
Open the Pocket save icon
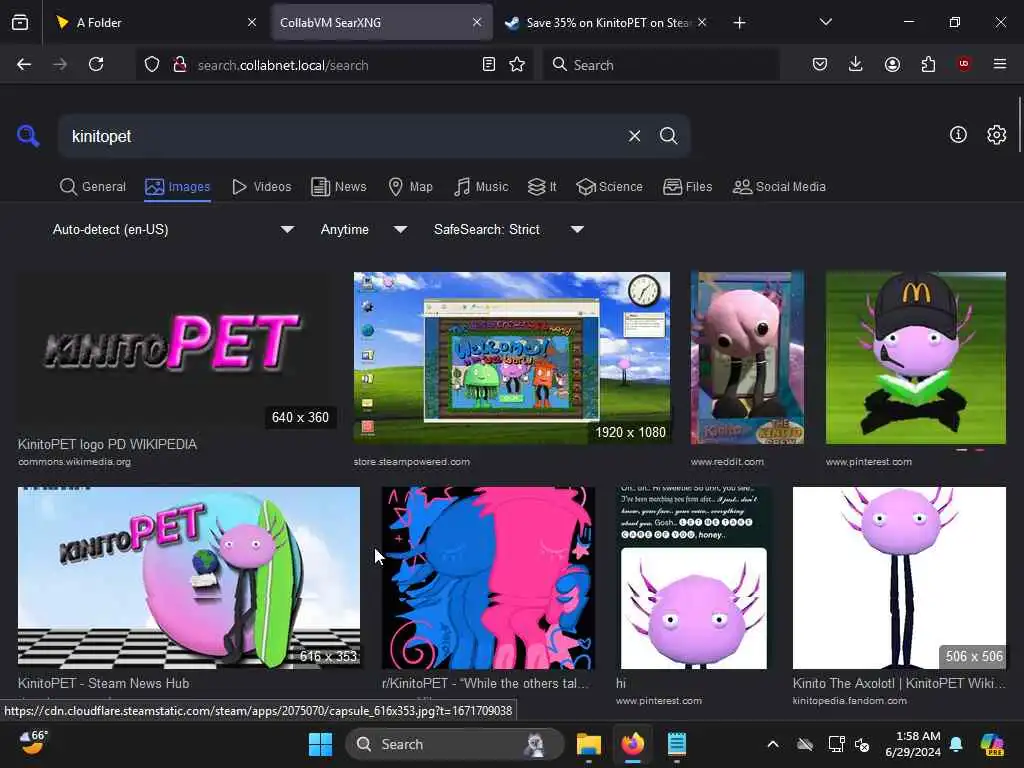tap(820, 64)
